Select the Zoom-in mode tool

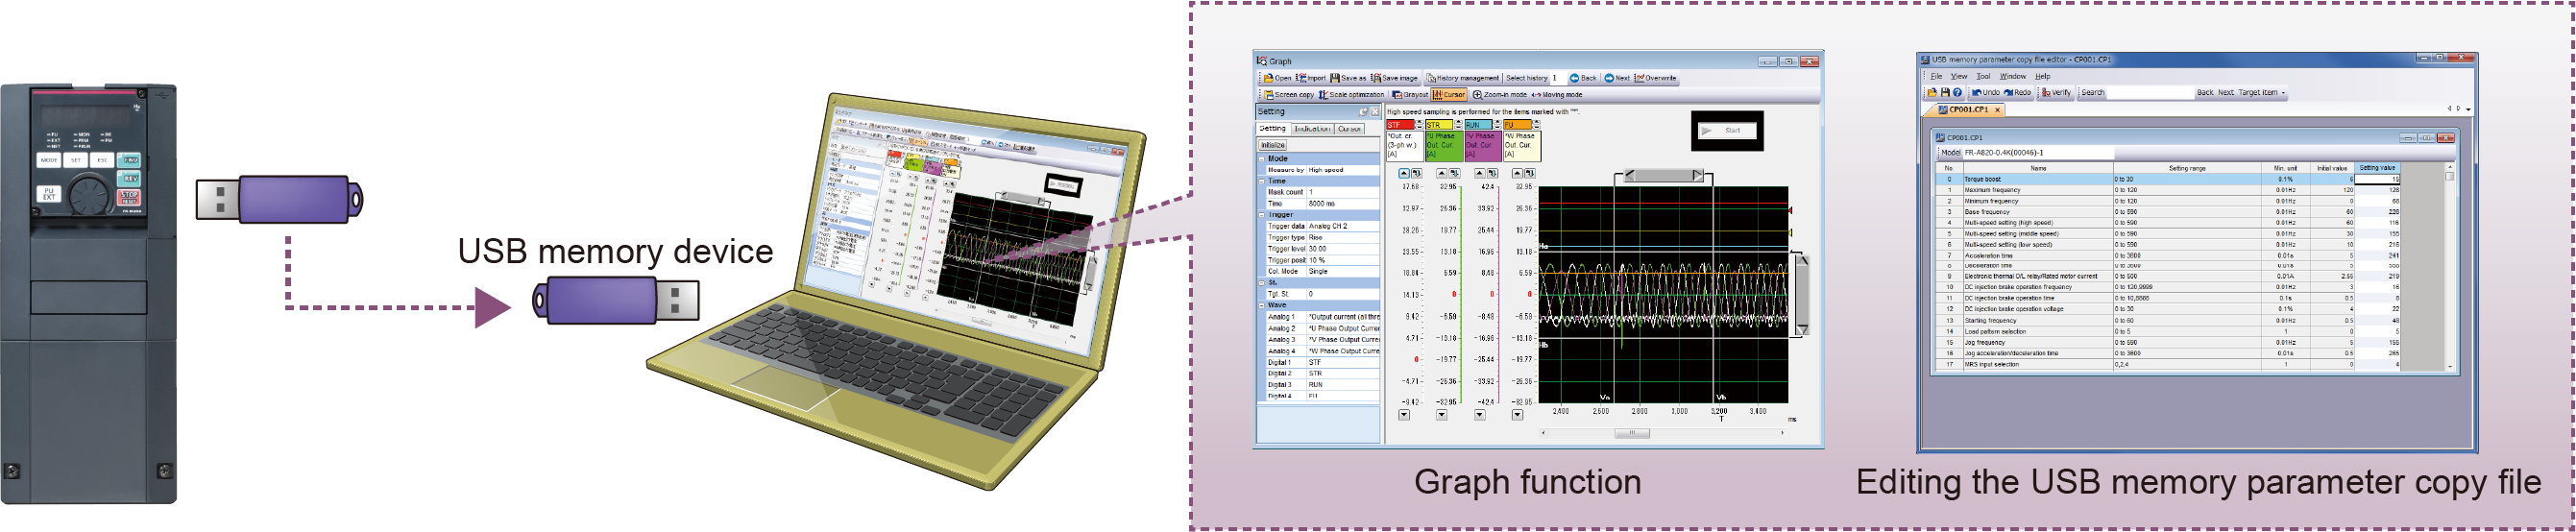point(1478,95)
